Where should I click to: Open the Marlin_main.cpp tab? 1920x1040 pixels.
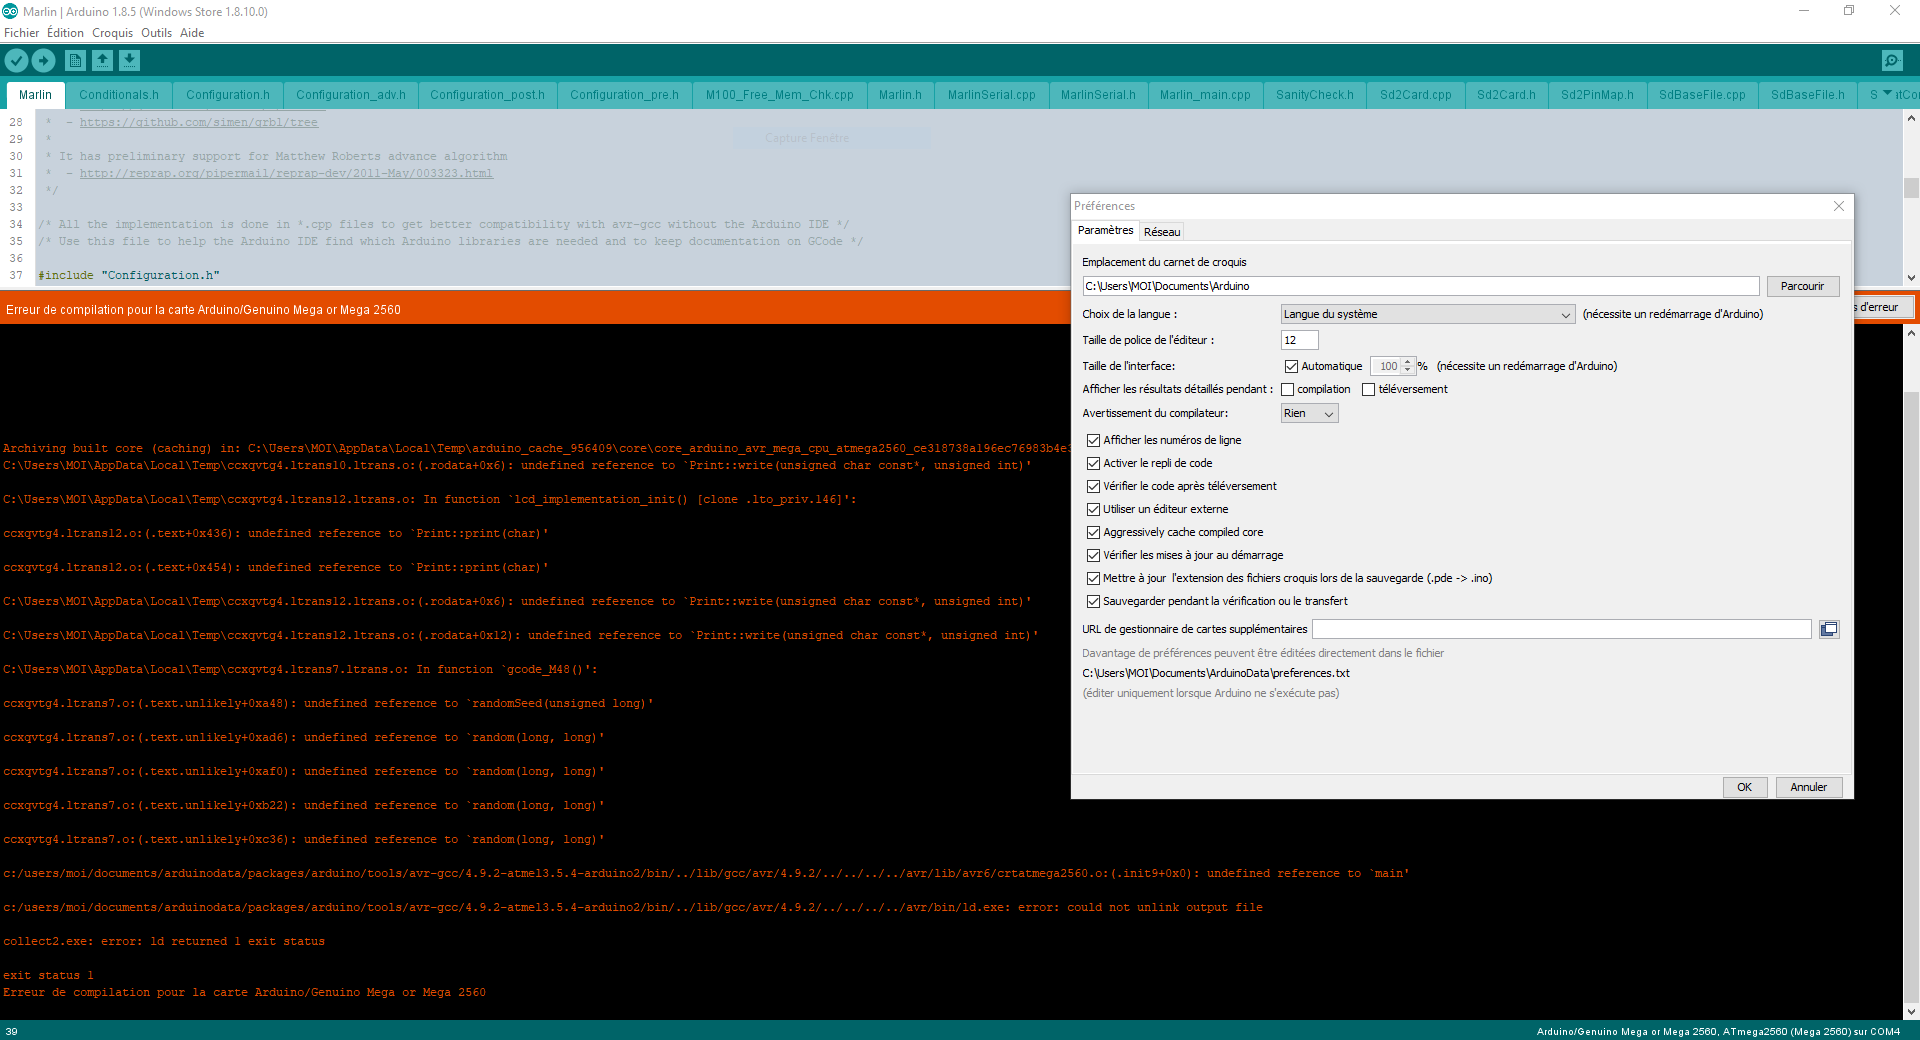1205,95
